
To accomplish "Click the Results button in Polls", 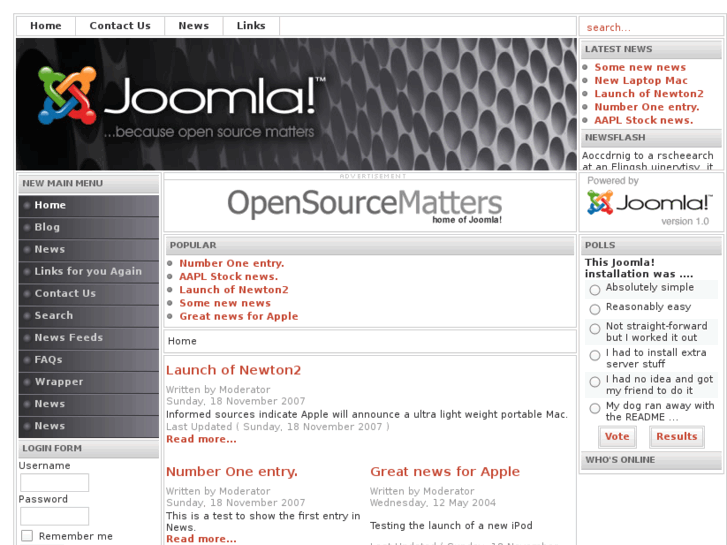I will pos(676,437).
